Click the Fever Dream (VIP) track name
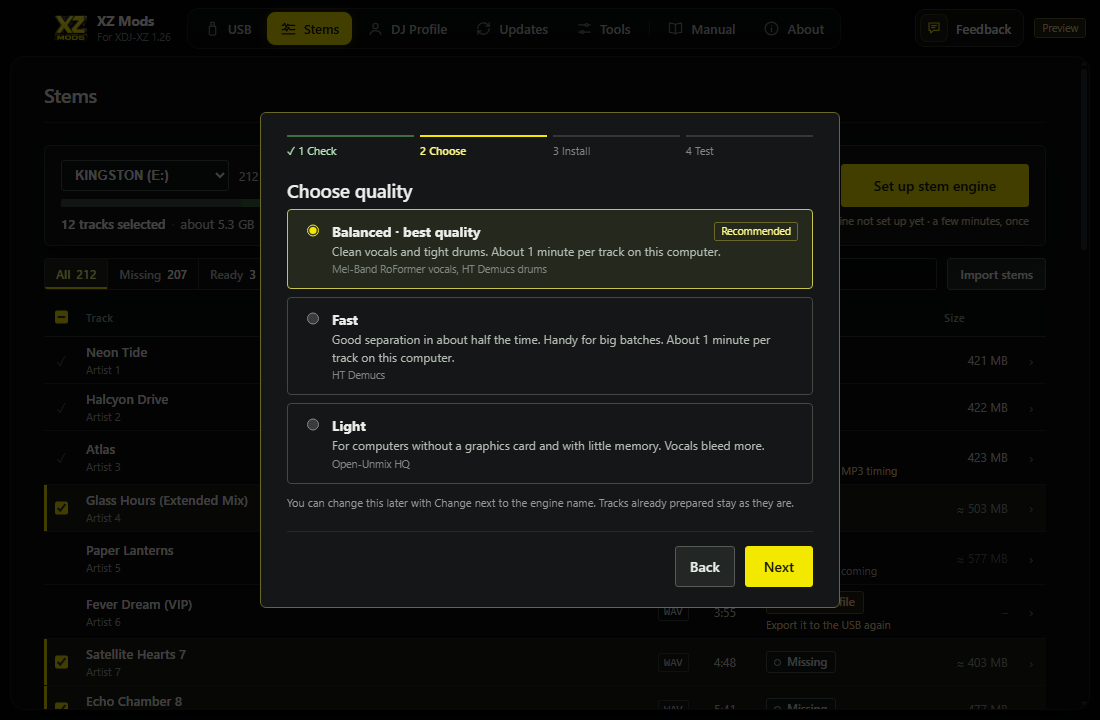The width and height of the screenshot is (1100, 720). (x=139, y=604)
